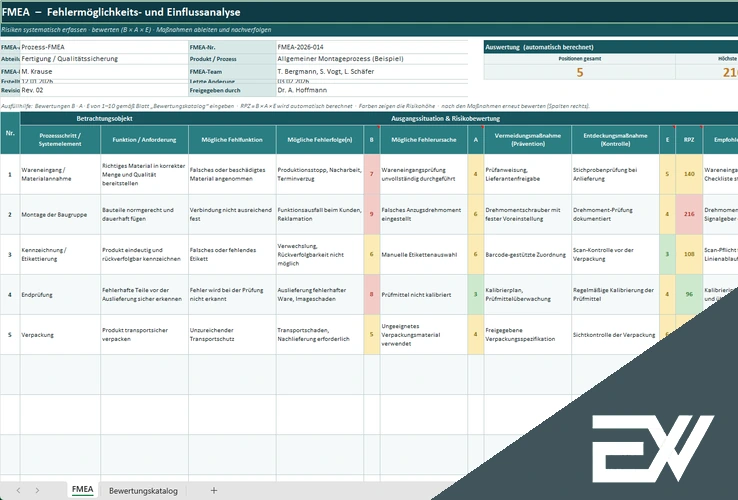Image resolution: width=738 pixels, height=500 pixels.
Task: Select 'Manuelle Etikettenauswahl' cause cell
Action: [x=424, y=255]
